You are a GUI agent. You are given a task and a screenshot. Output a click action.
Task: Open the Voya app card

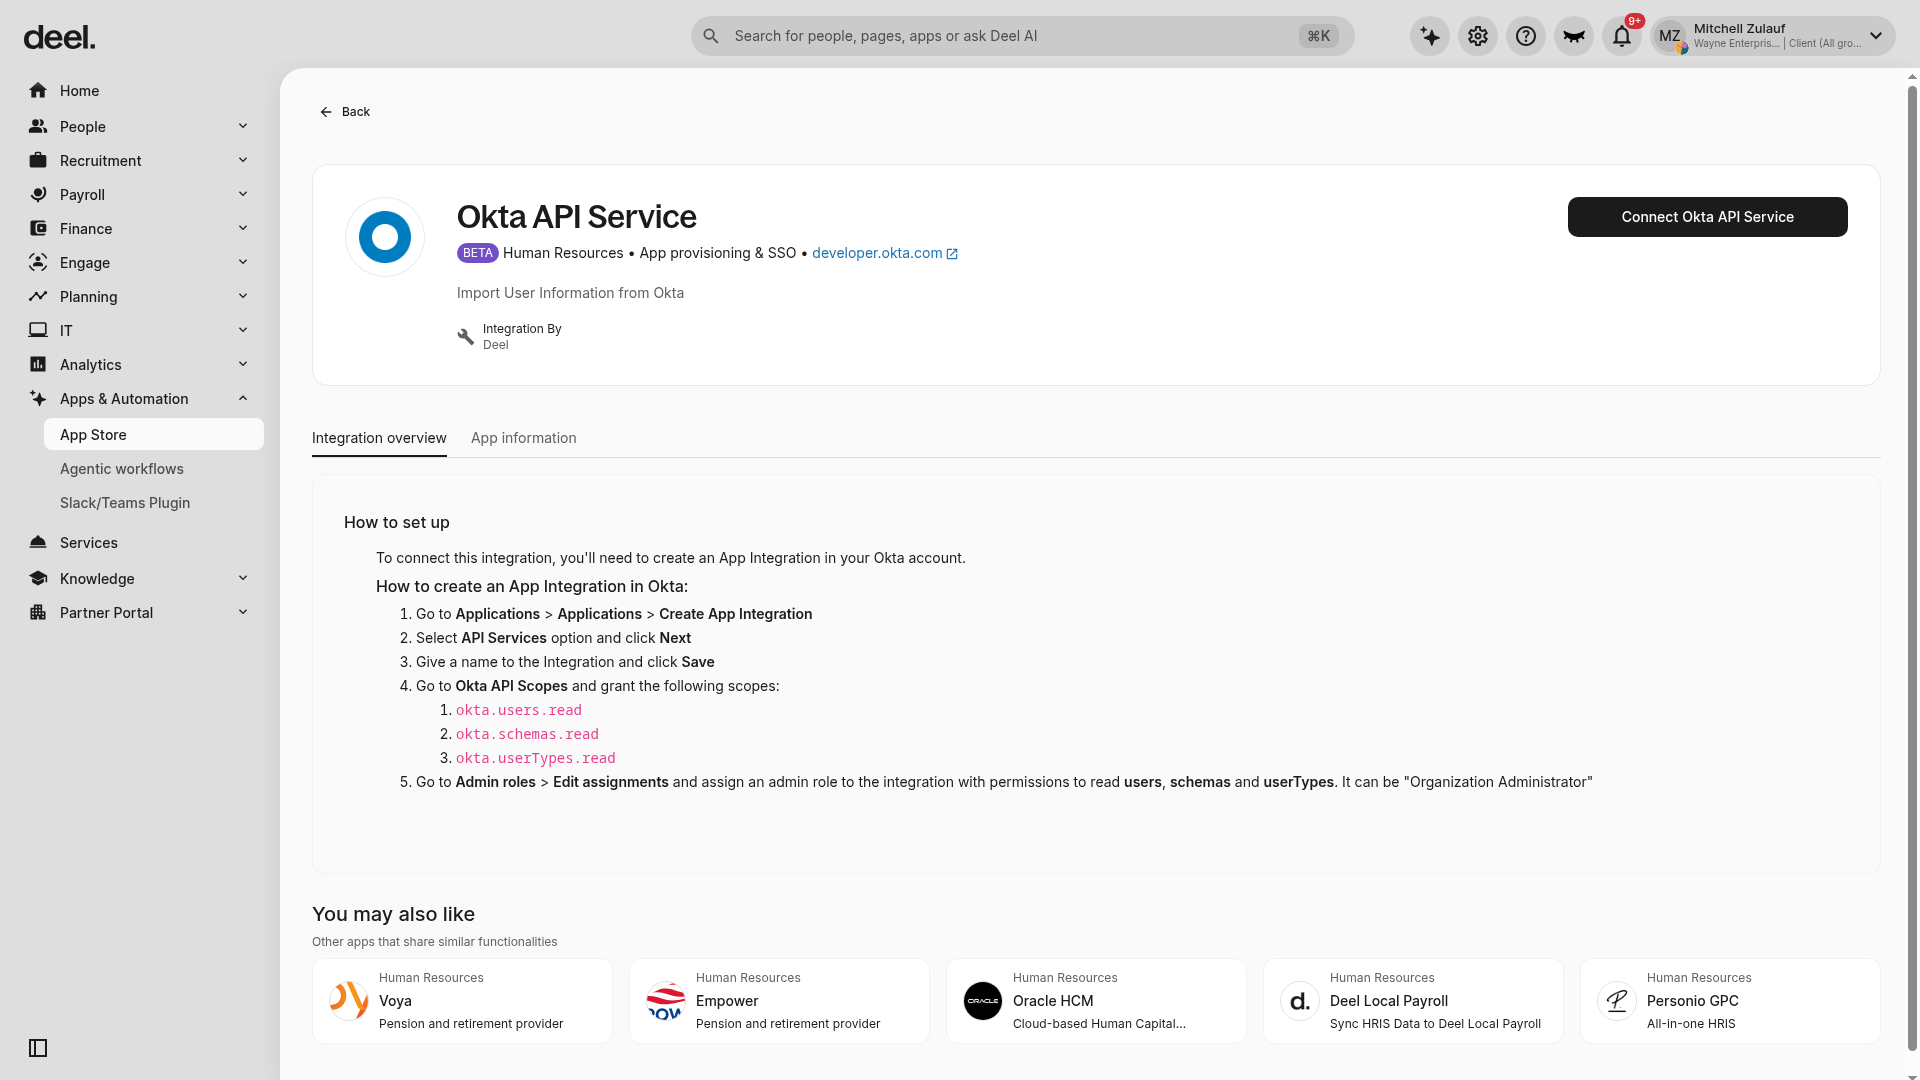point(462,1001)
